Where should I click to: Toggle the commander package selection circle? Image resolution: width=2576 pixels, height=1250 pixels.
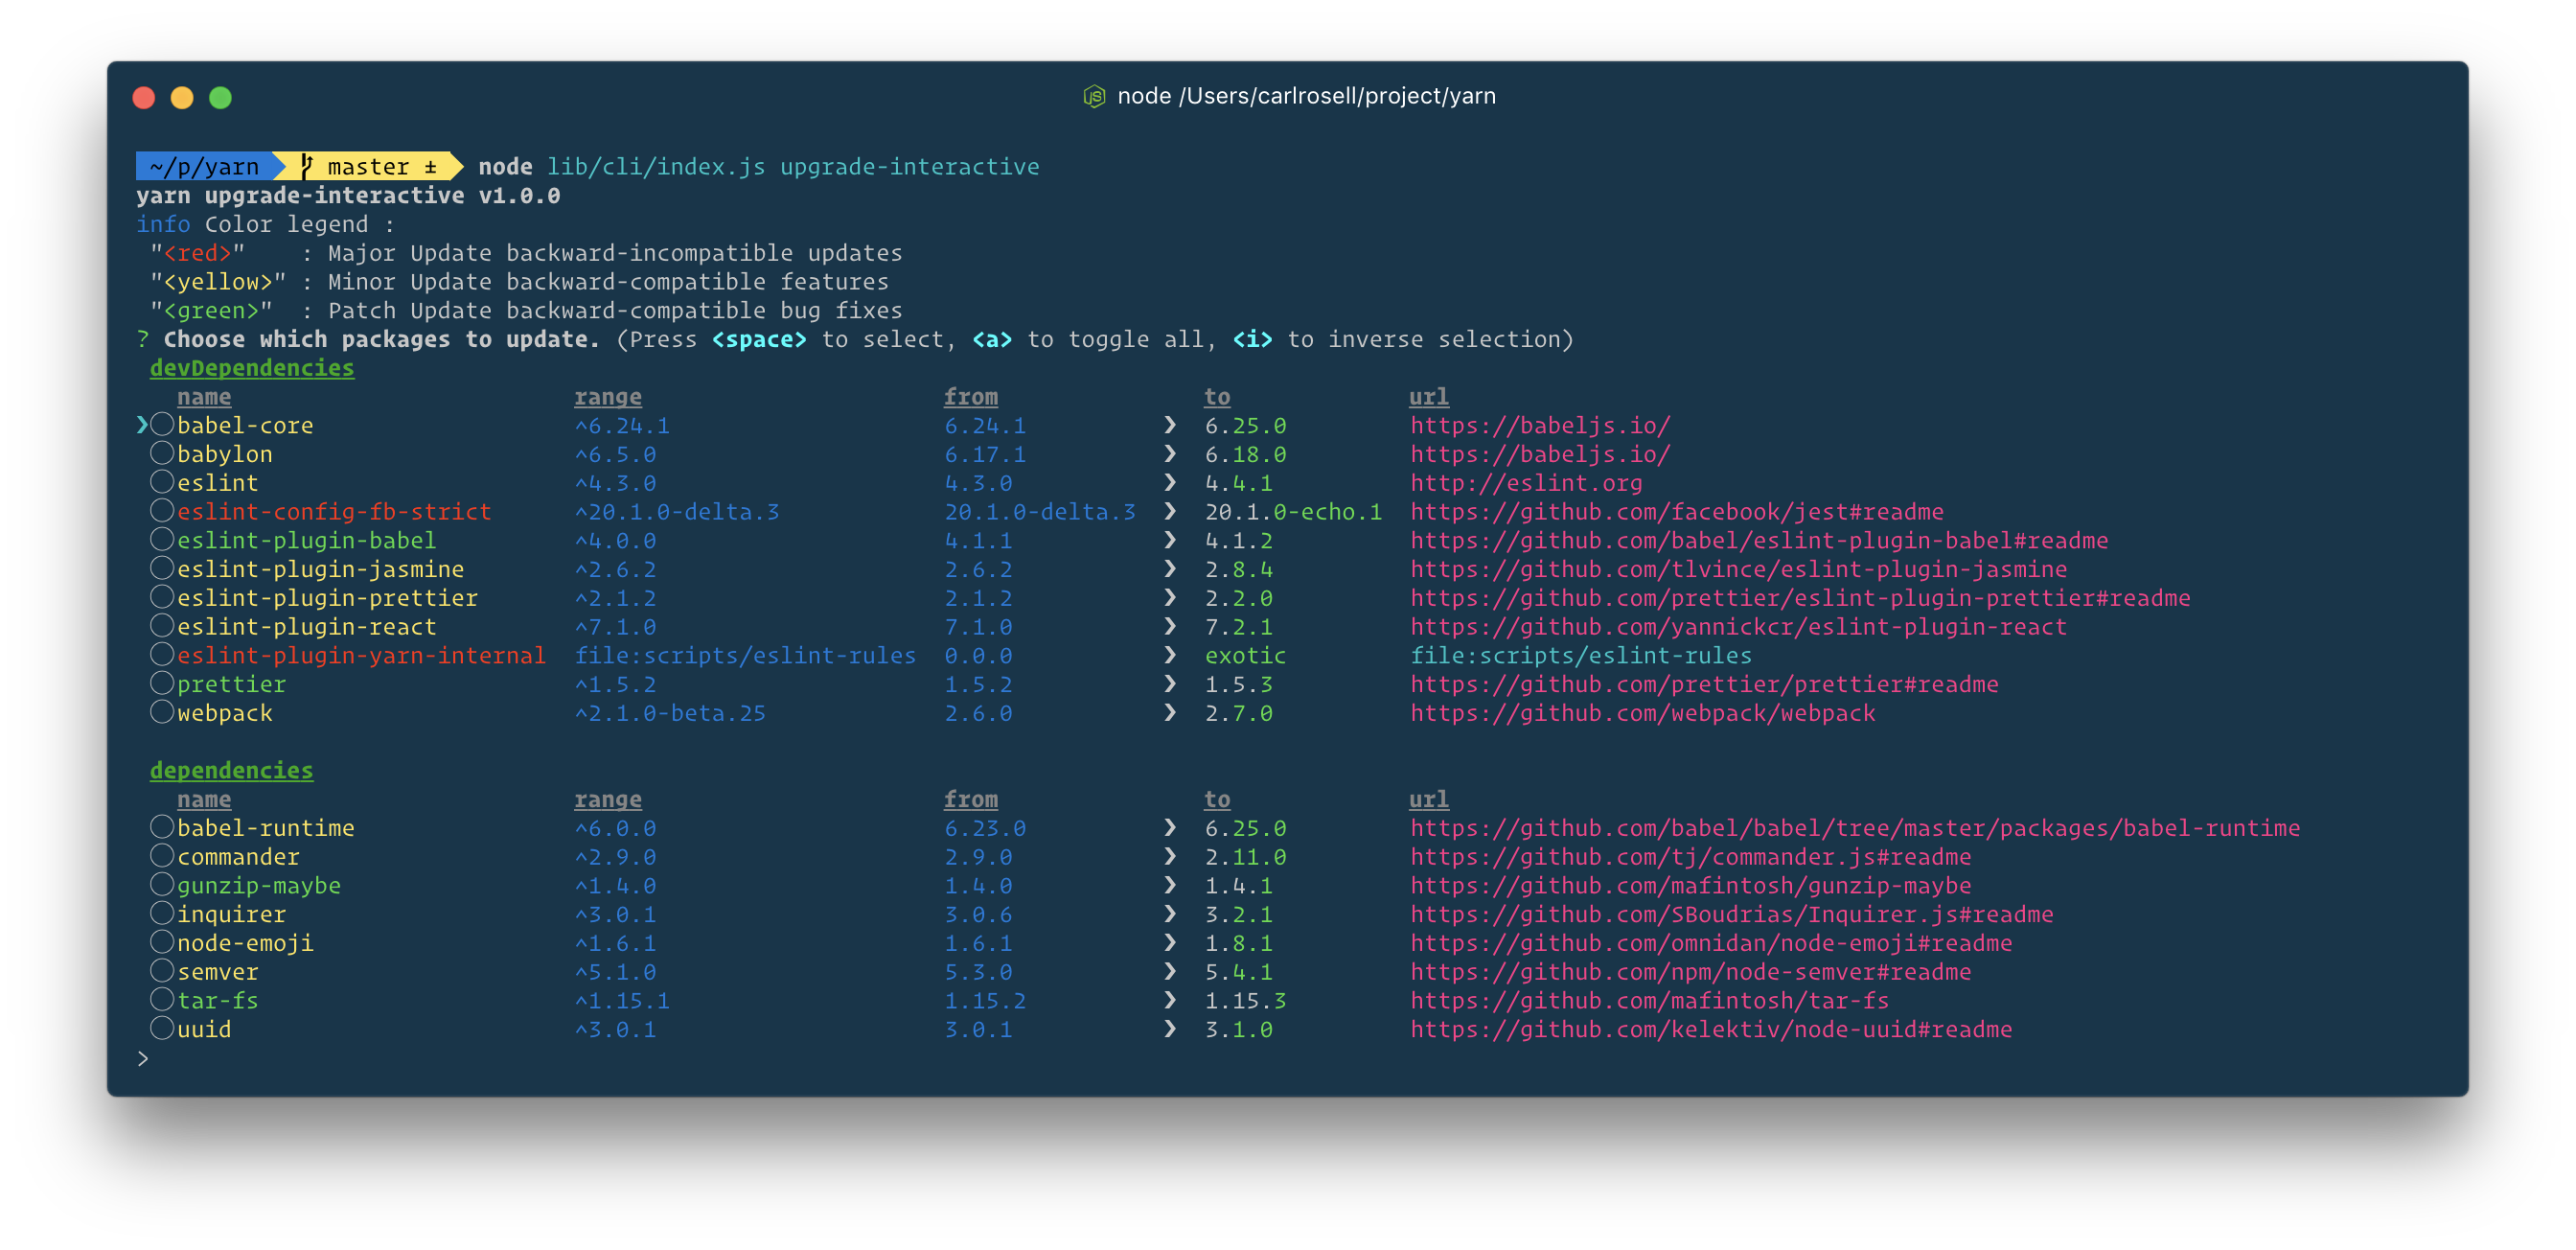(x=162, y=857)
